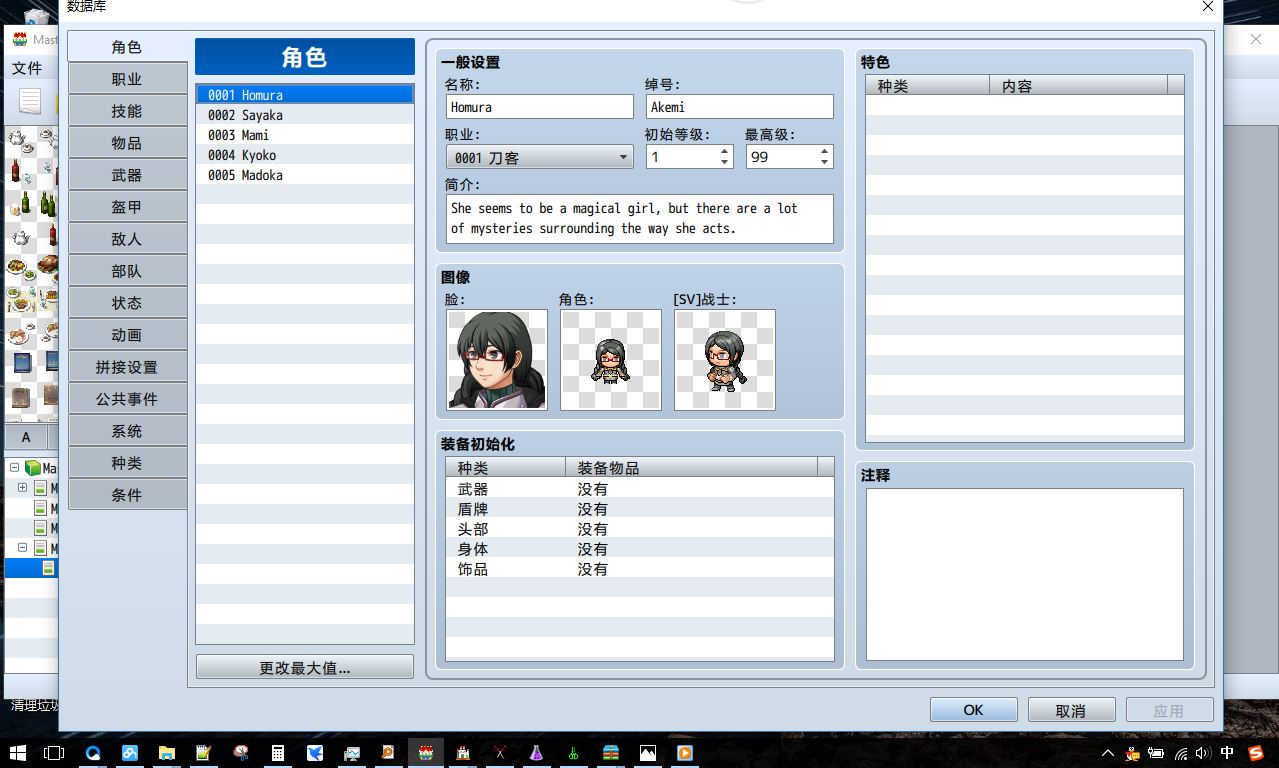Click the Sogou input method tray icon
Image resolution: width=1279 pixels, height=768 pixels.
coord(1254,753)
